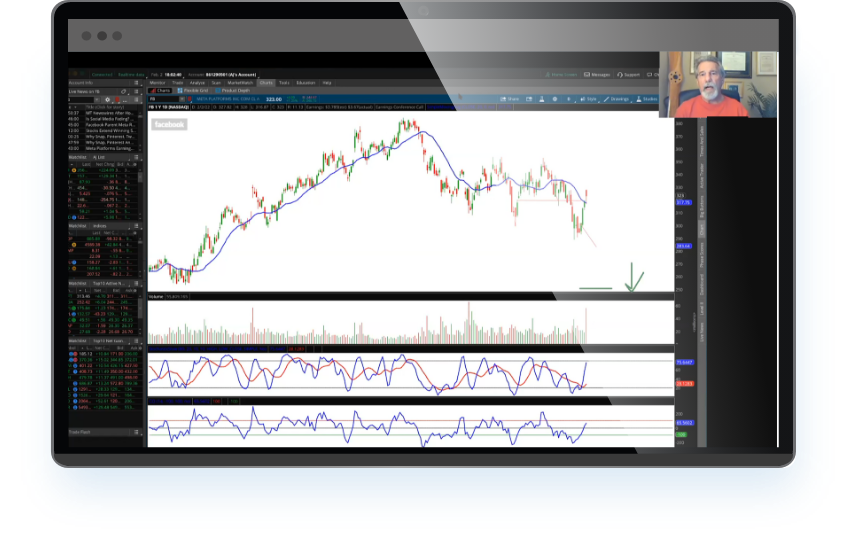Open AJ List watchlist panel menu icon
856x549 pixels.
pyautogui.click(x=136, y=158)
